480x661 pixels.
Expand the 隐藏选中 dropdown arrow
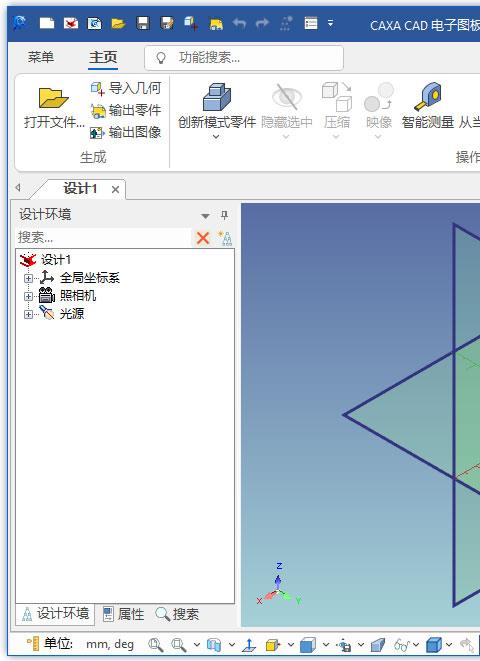pyautogui.click(x=286, y=136)
